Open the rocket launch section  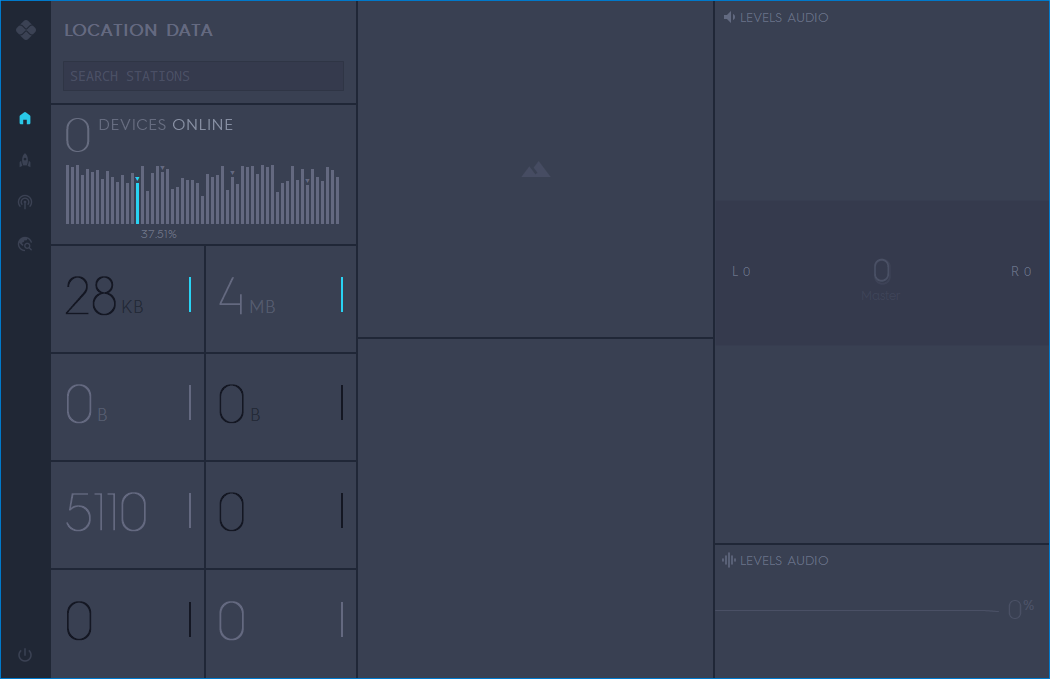click(25, 160)
